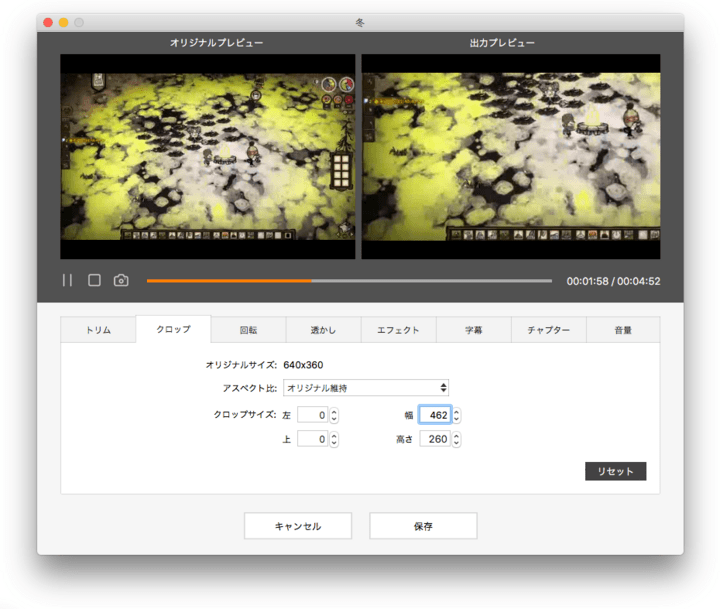
Task: Click the 幅 width stepper arrows
Action: [457, 415]
